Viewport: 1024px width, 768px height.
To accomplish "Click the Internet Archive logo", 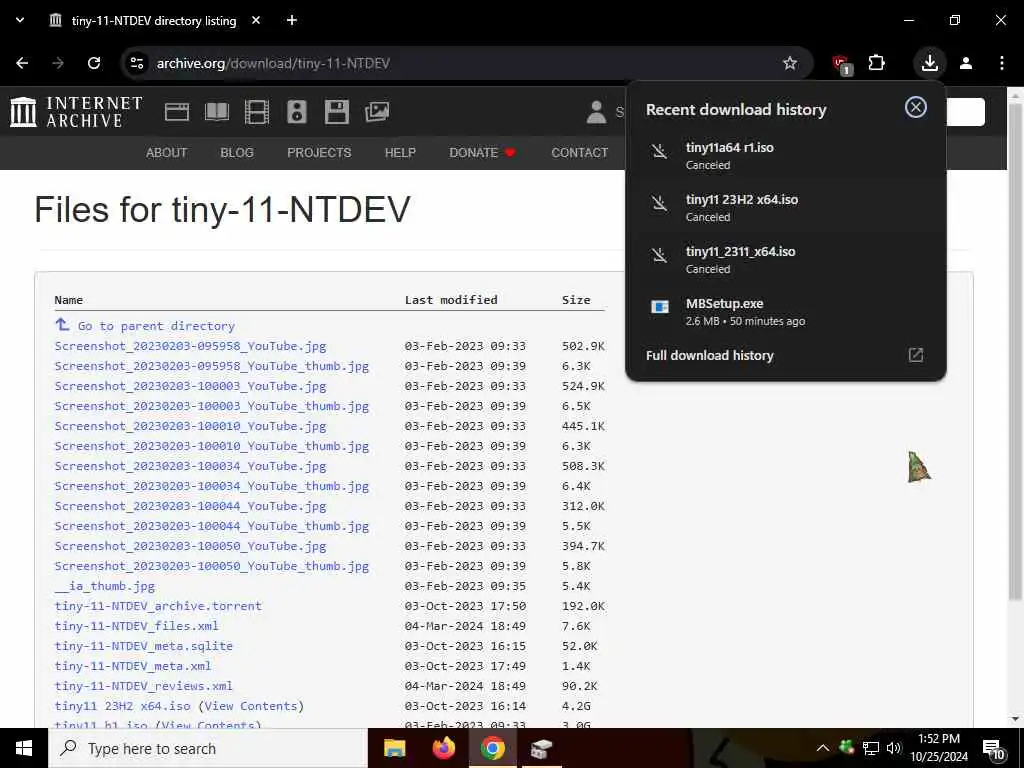I will point(76,112).
